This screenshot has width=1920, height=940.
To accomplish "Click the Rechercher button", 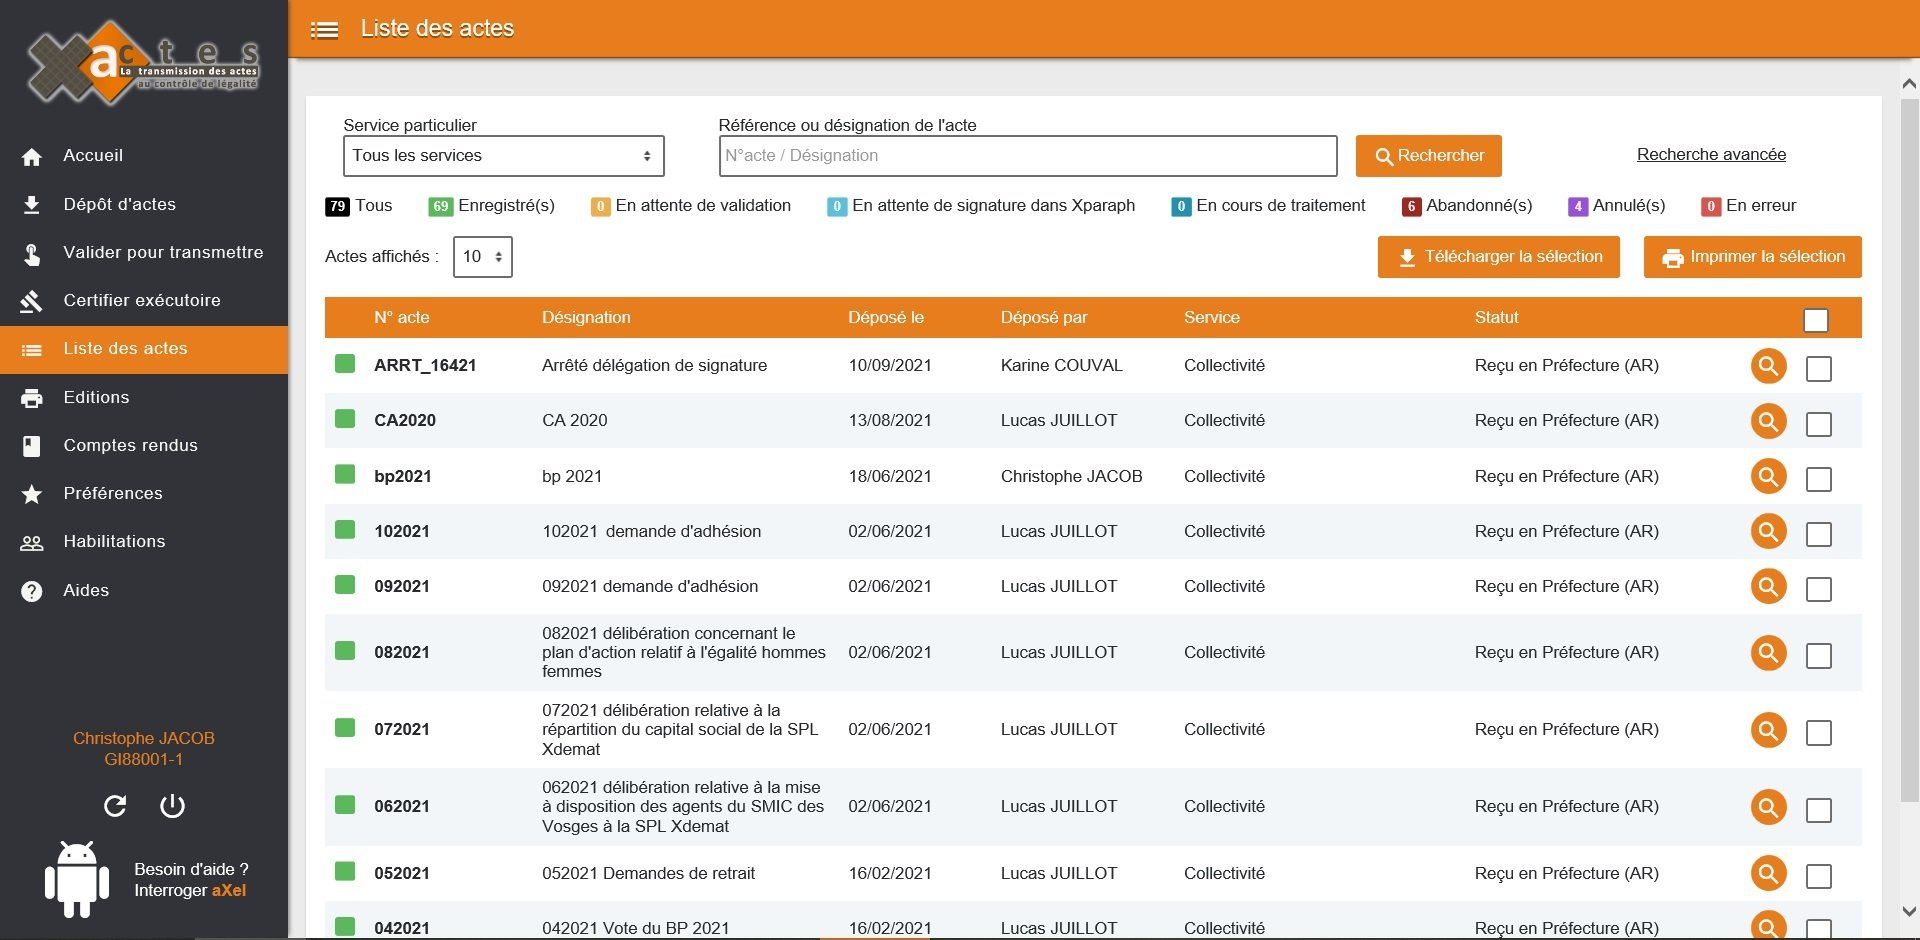I will pos(1428,156).
